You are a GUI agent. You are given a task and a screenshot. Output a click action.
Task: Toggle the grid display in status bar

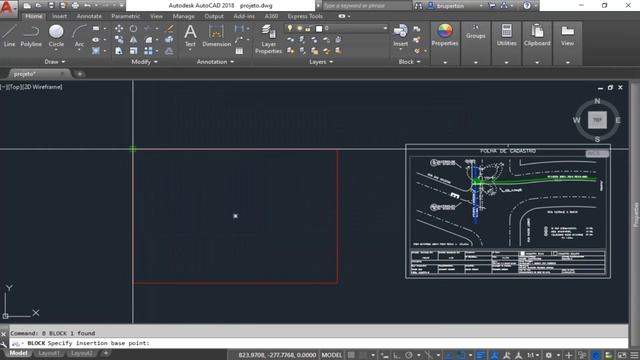pos(351,355)
